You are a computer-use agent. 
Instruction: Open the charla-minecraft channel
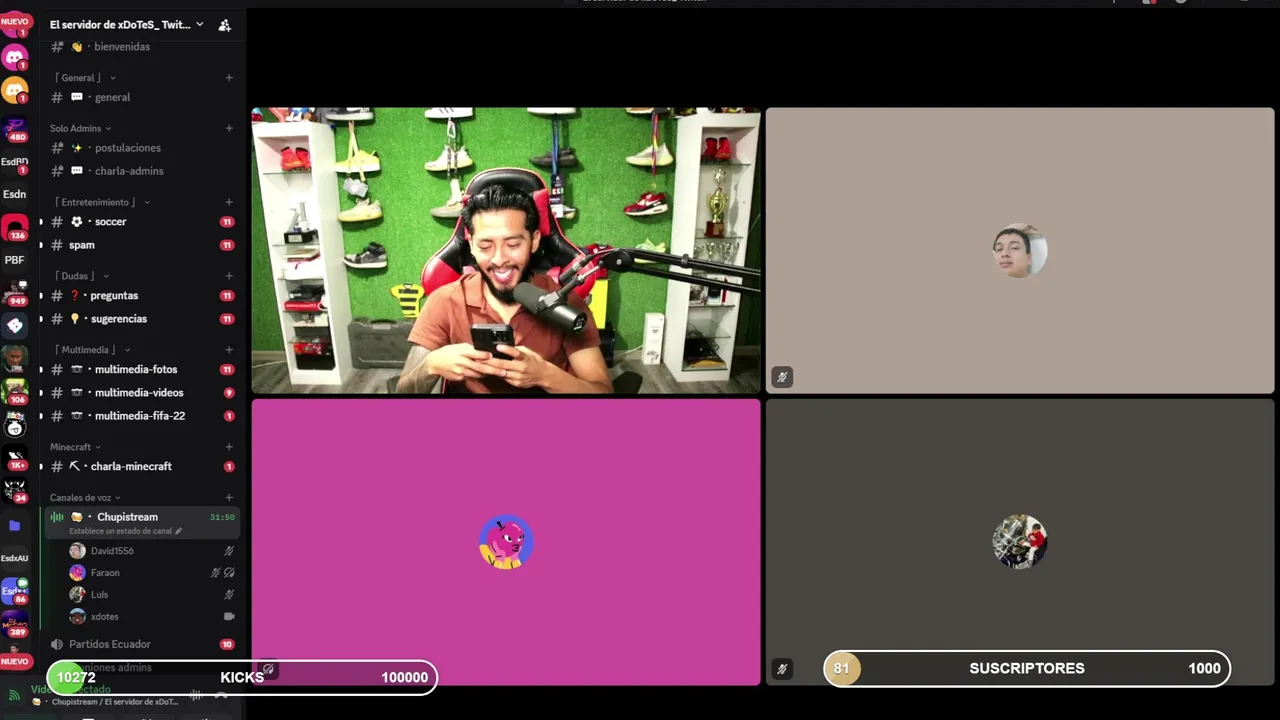(142, 467)
